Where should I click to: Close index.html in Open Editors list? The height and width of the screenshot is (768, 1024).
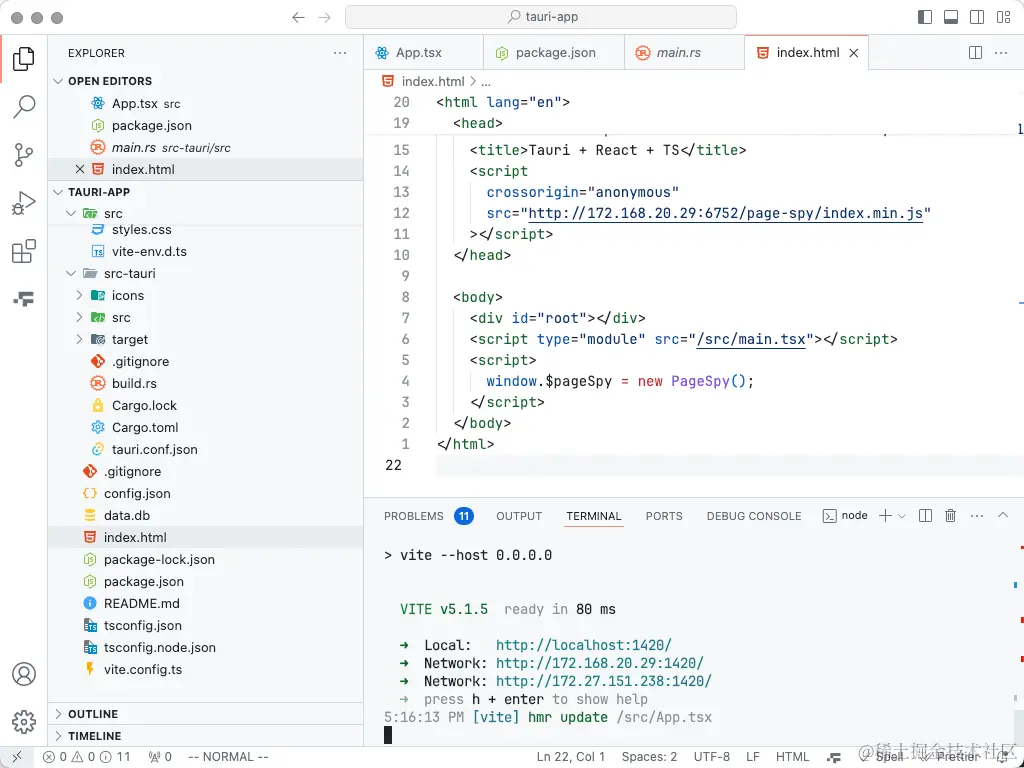click(80, 169)
